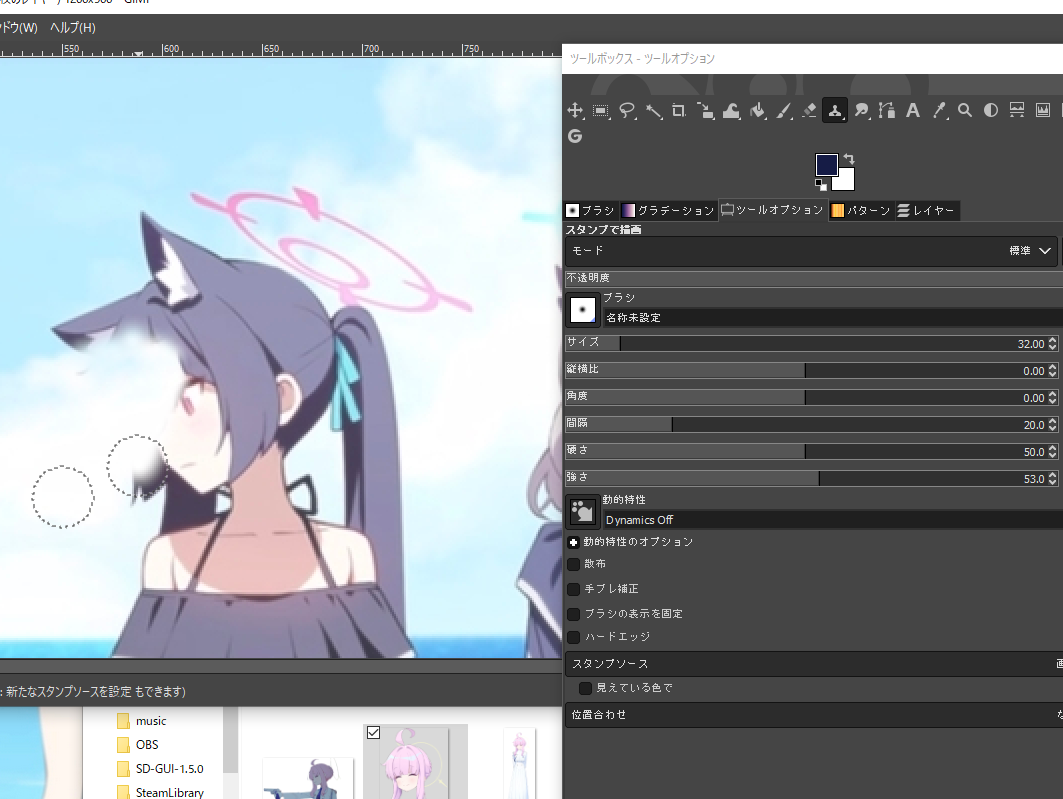The height and width of the screenshot is (799, 1063).
Task: Enable the 散布 checkbox
Action: pyautogui.click(x=574, y=564)
